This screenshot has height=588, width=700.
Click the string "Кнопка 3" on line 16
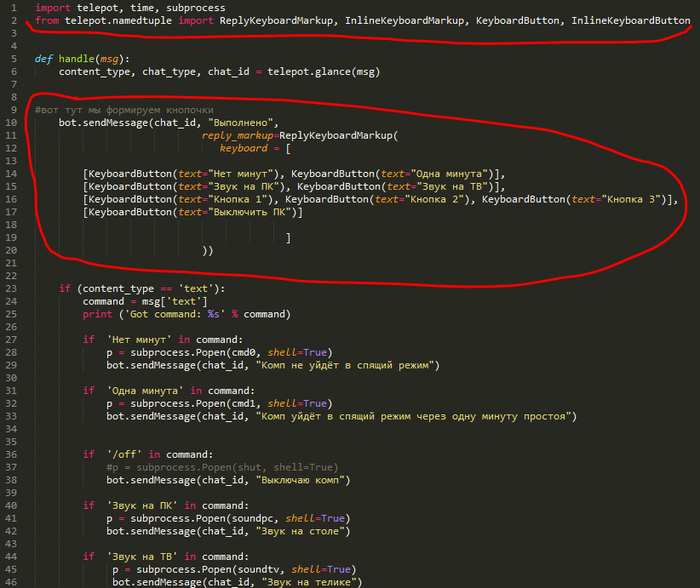click(x=630, y=200)
